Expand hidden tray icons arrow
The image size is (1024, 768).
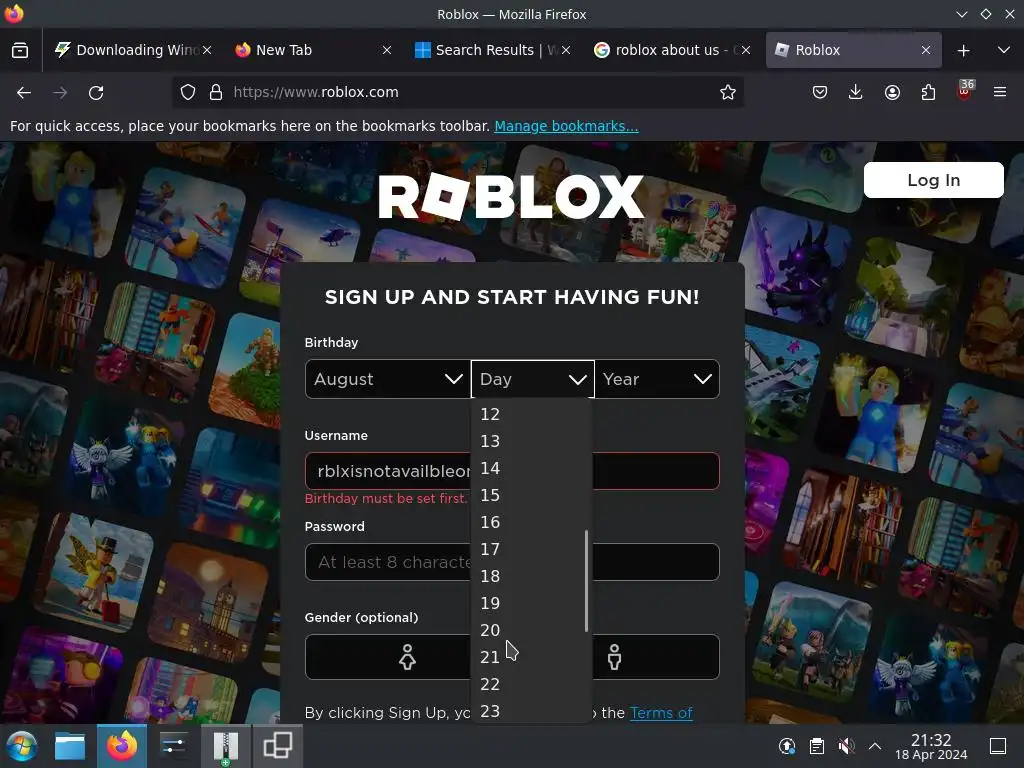[x=875, y=746]
